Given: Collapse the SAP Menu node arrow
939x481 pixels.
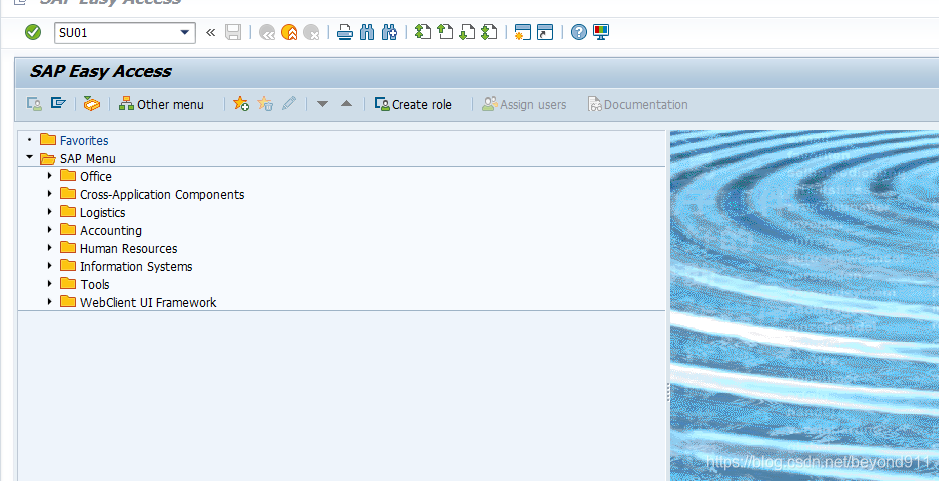Looking at the screenshot, I should pos(29,158).
